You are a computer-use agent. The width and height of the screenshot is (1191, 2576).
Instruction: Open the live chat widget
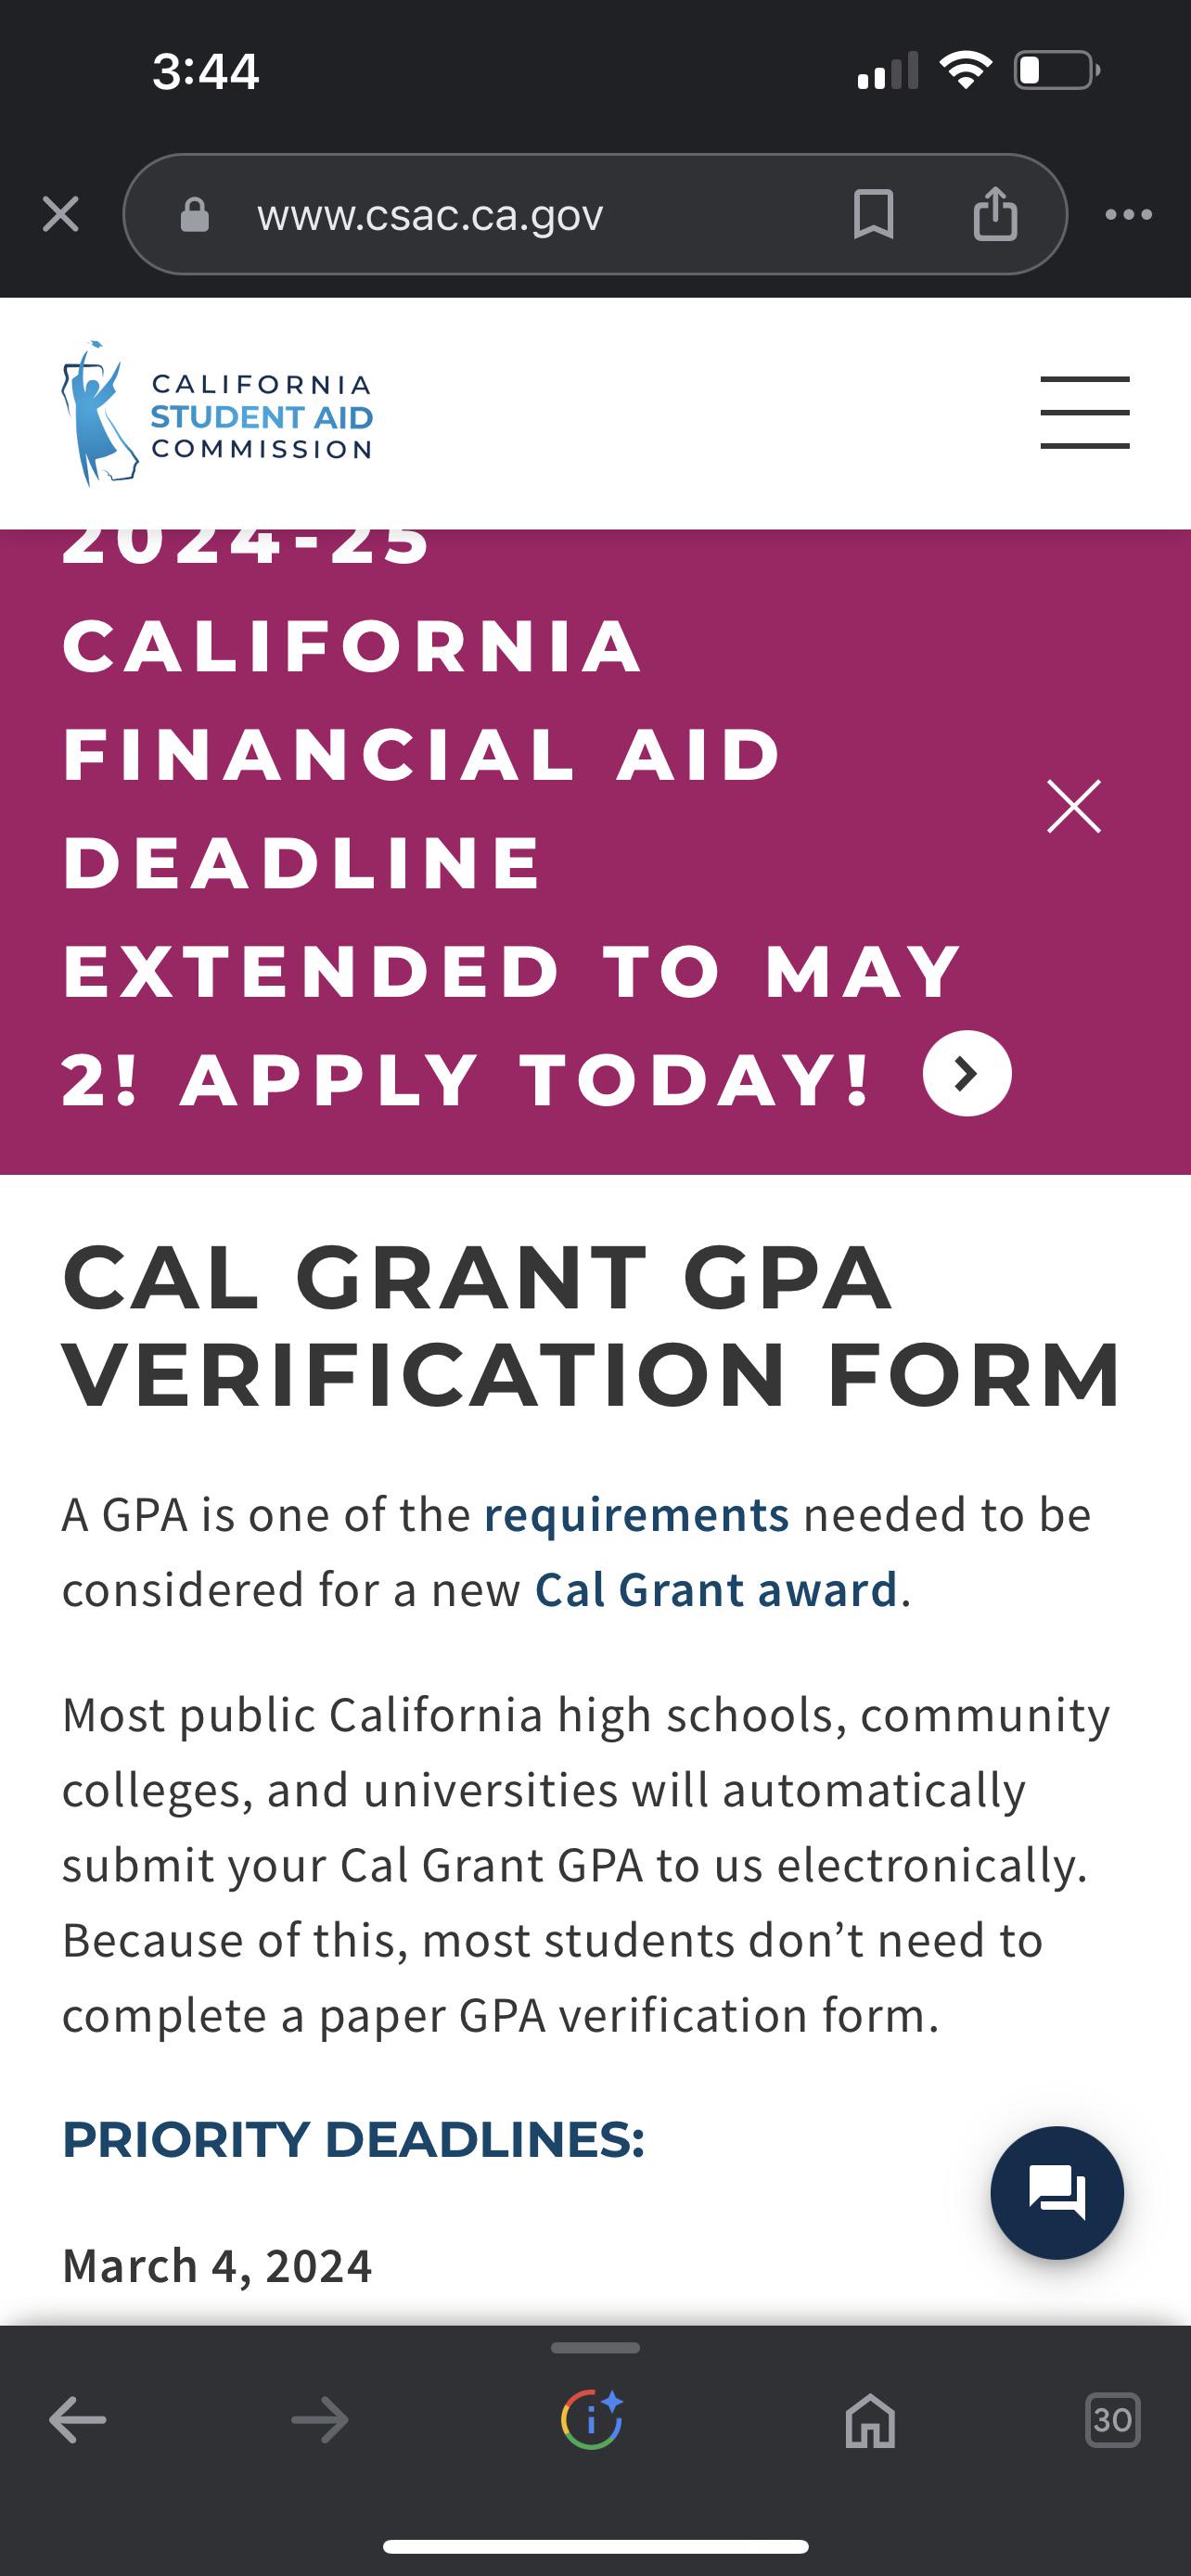pos(1060,2191)
